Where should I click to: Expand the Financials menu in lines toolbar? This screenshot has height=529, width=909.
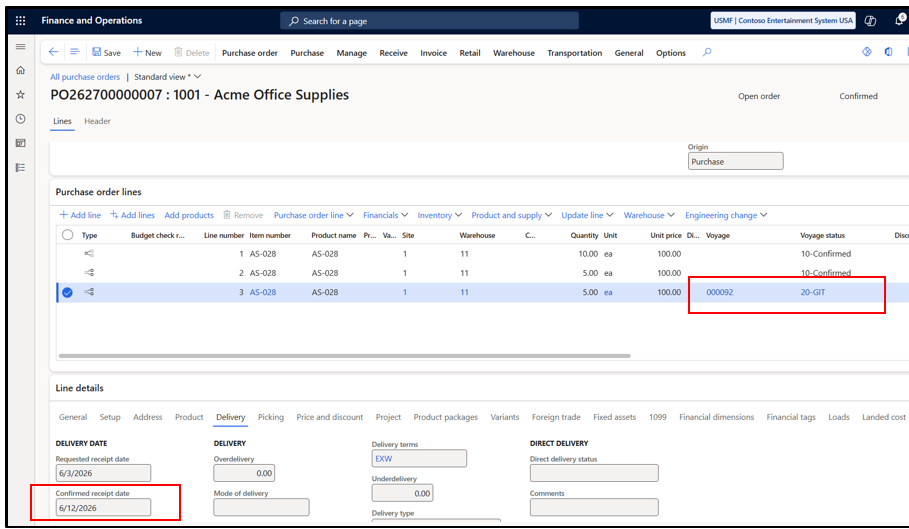pos(386,215)
